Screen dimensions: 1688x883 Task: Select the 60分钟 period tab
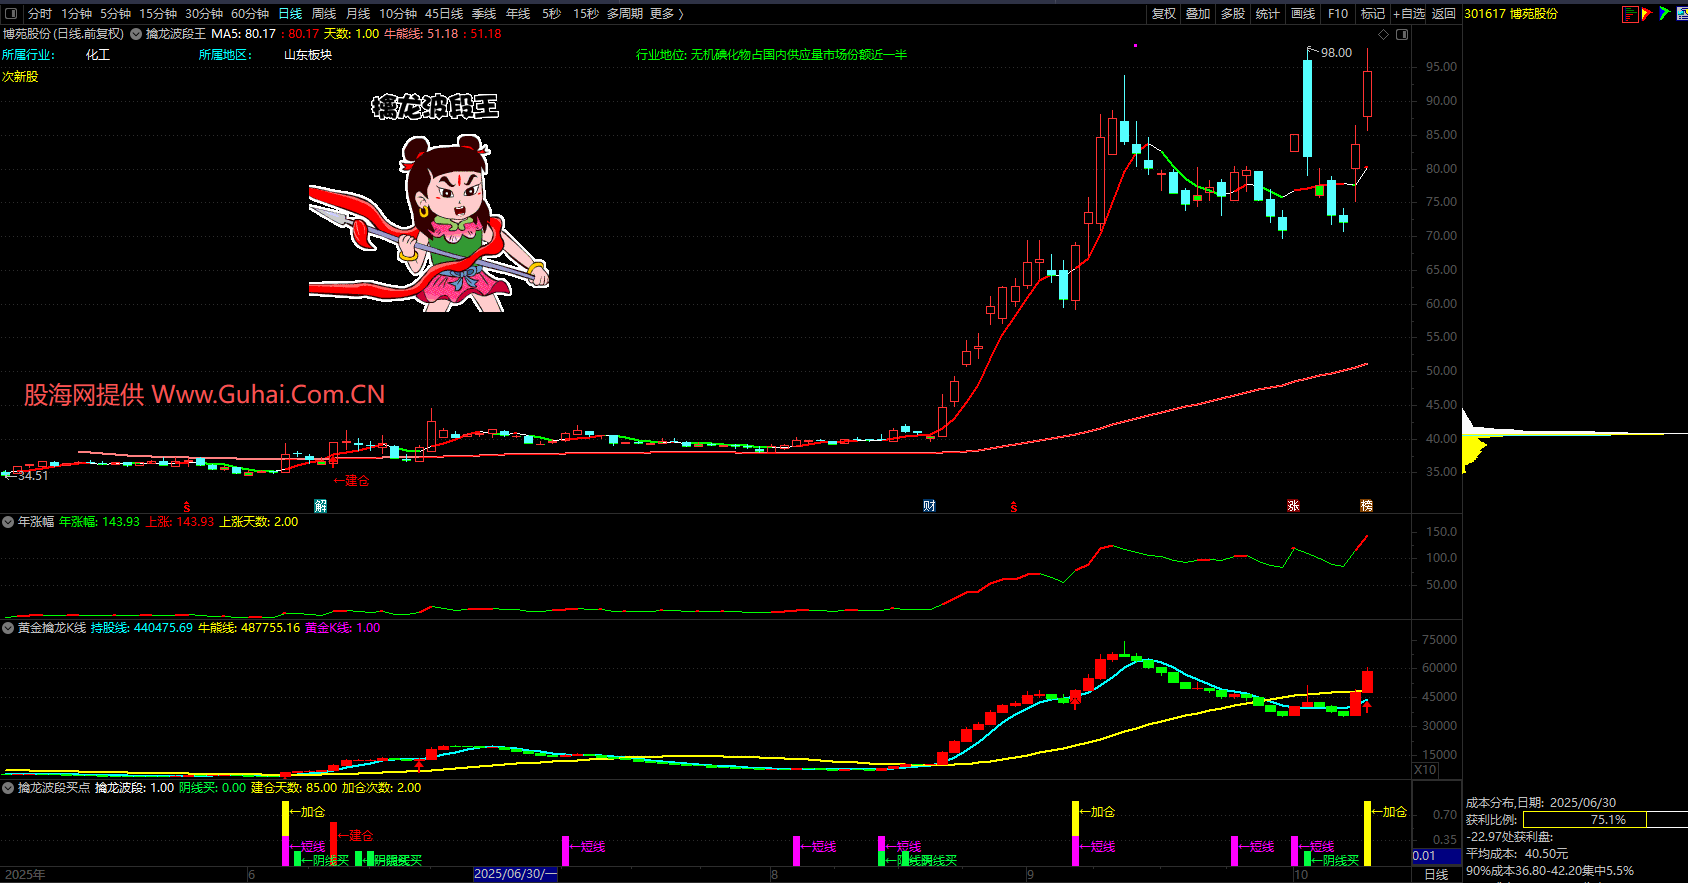click(x=250, y=14)
